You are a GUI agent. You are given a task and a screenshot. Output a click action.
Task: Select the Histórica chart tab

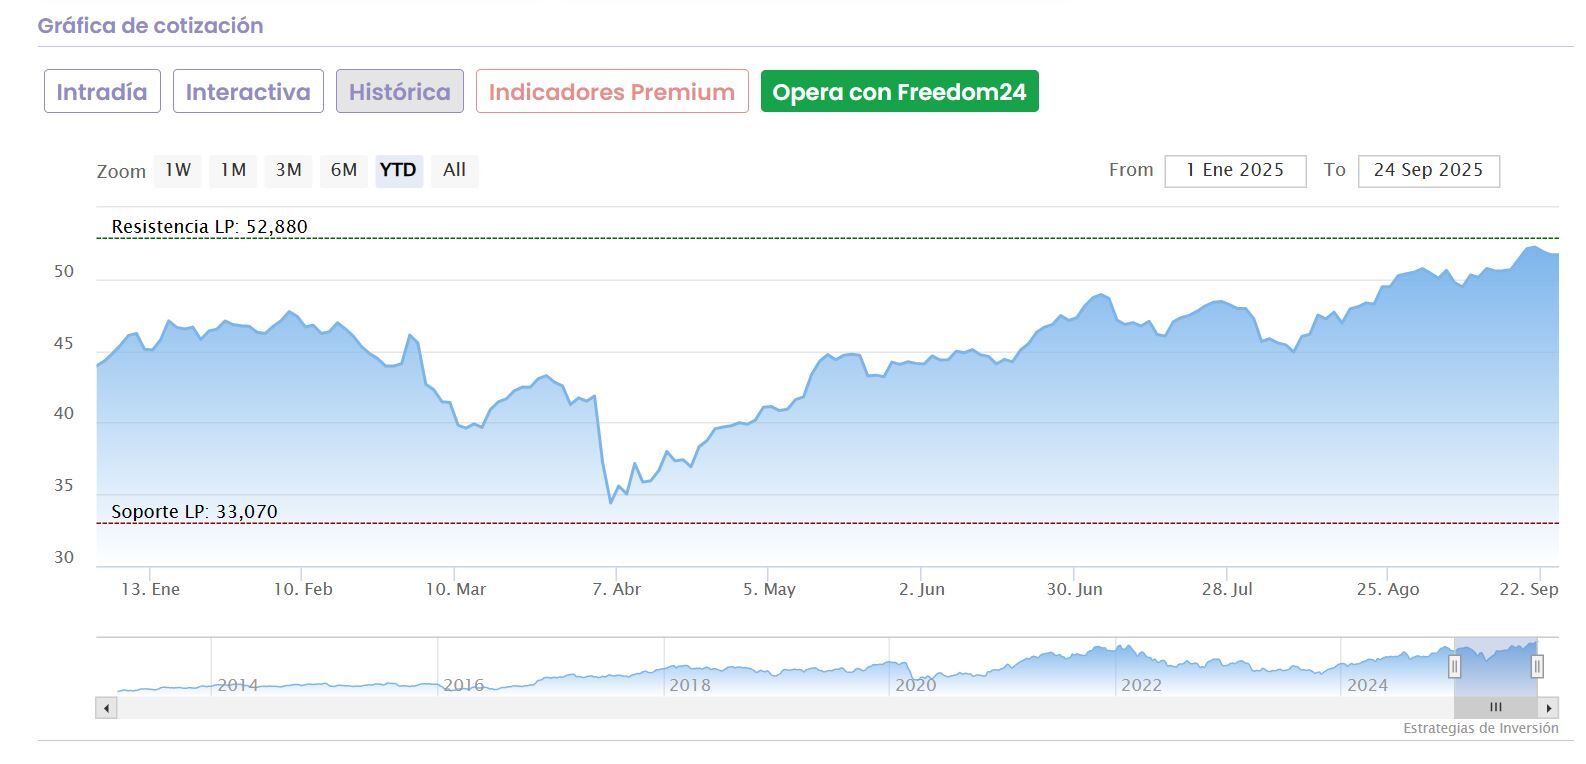click(x=399, y=92)
